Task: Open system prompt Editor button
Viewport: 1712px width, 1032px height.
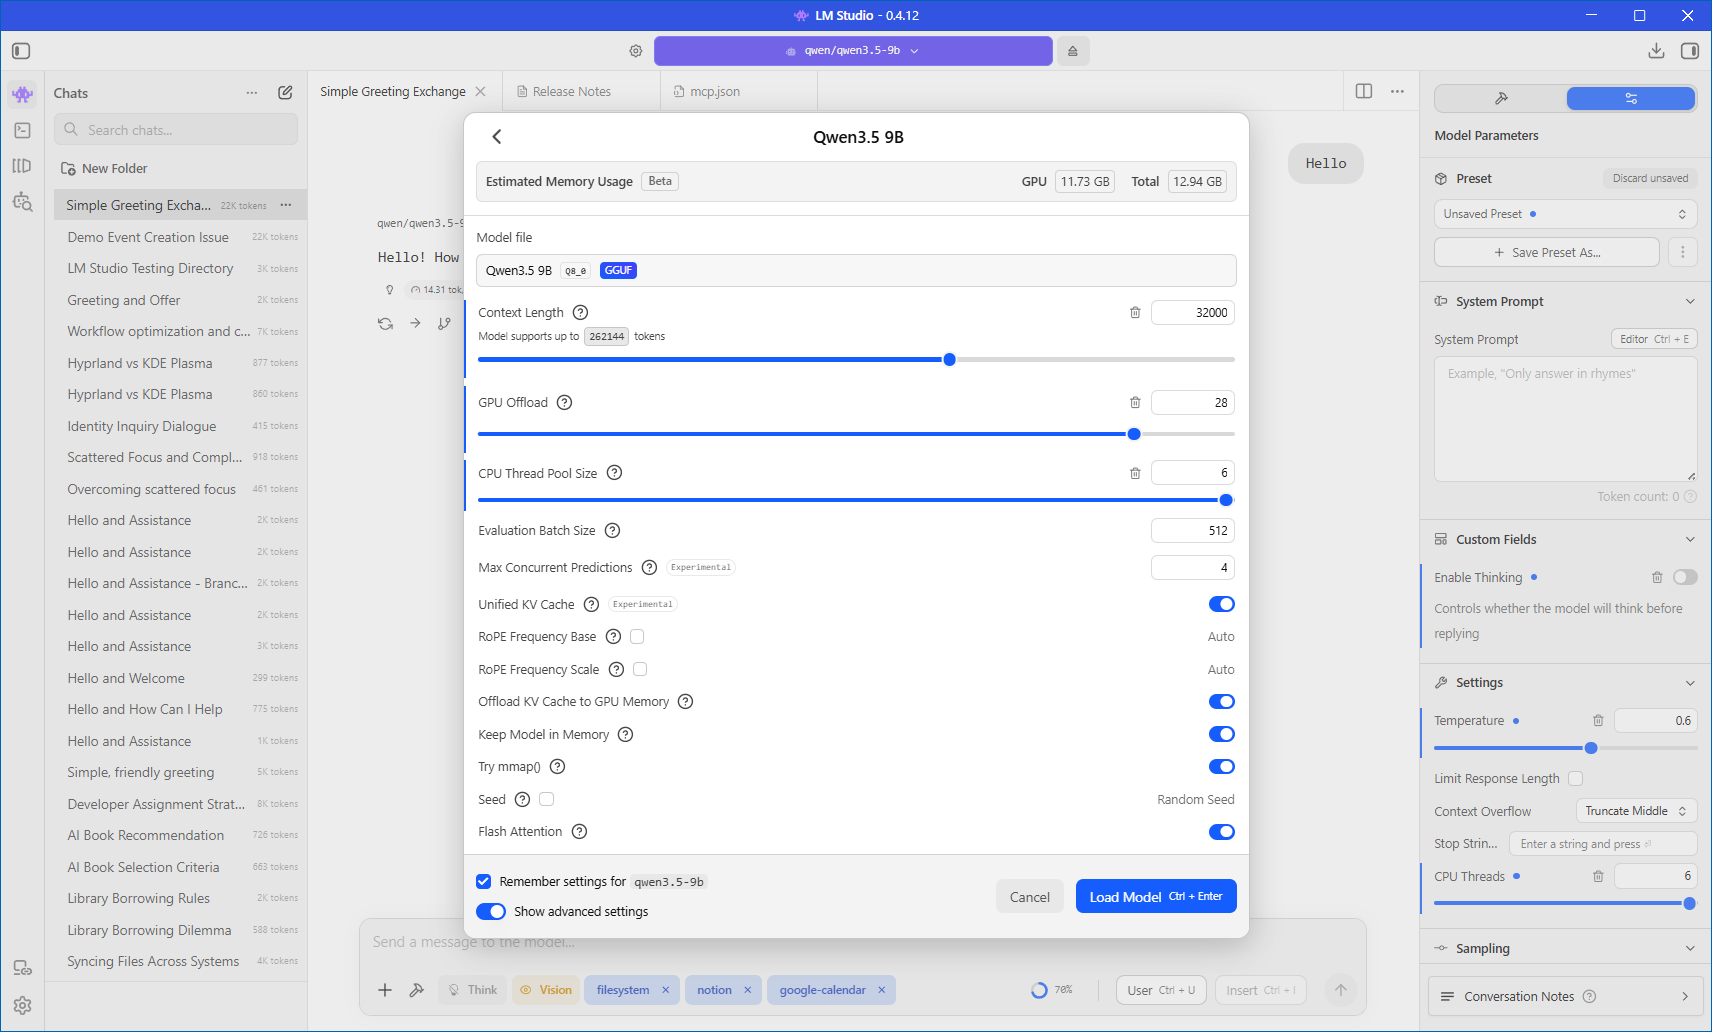Action: point(1654,339)
